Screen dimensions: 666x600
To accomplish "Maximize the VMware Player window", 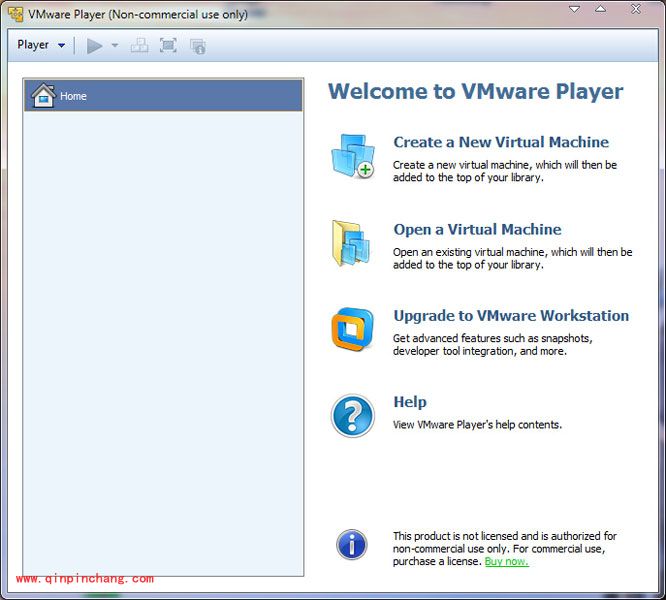I will pos(601,9).
